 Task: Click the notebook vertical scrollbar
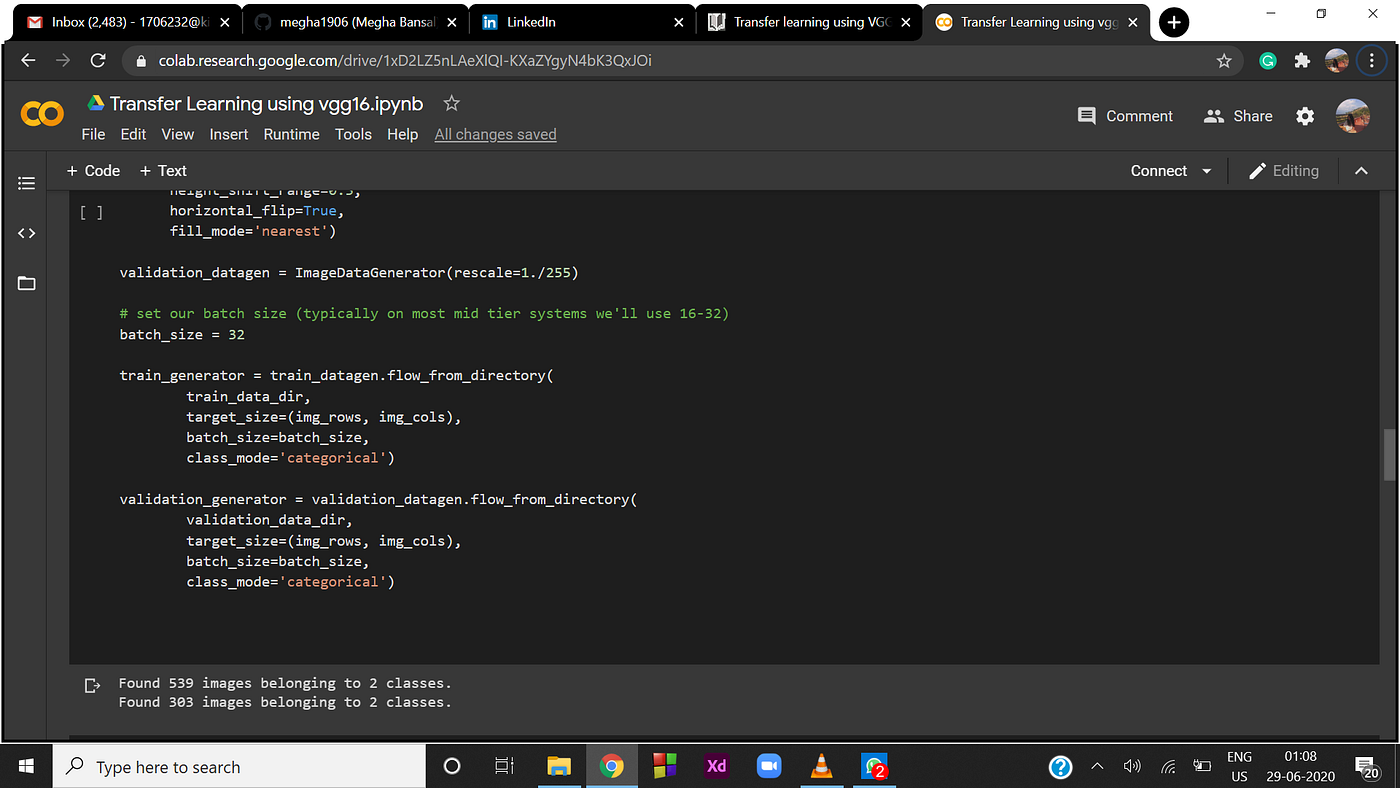pos(1389,455)
